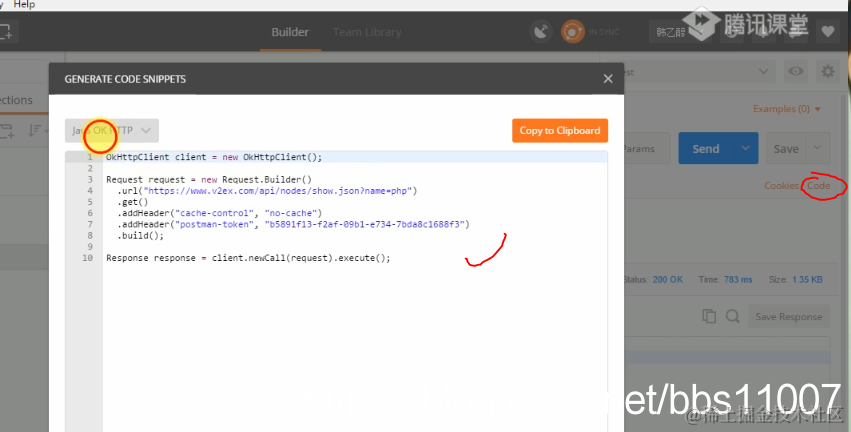The height and width of the screenshot is (432, 851).
Task: Click the heart icon in header
Action: click(828, 32)
